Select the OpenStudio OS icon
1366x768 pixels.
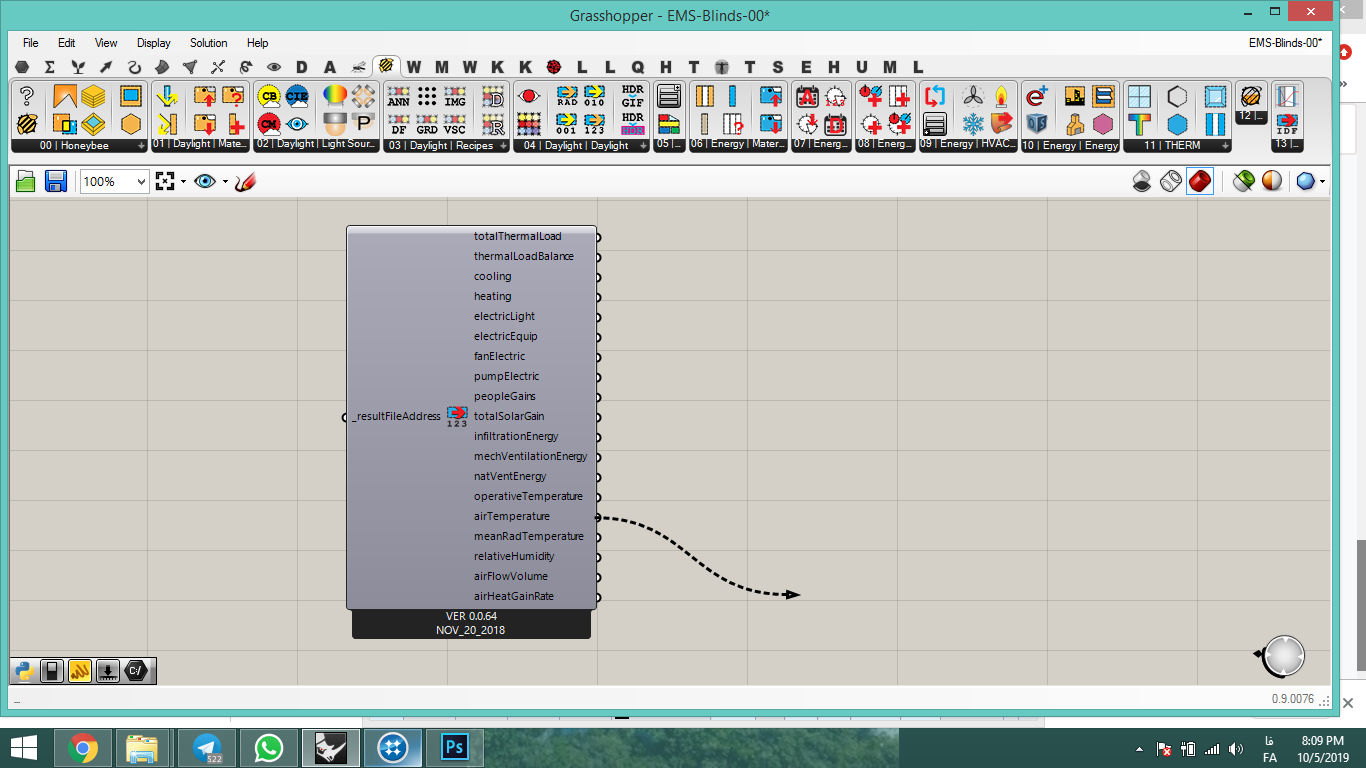point(1037,124)
